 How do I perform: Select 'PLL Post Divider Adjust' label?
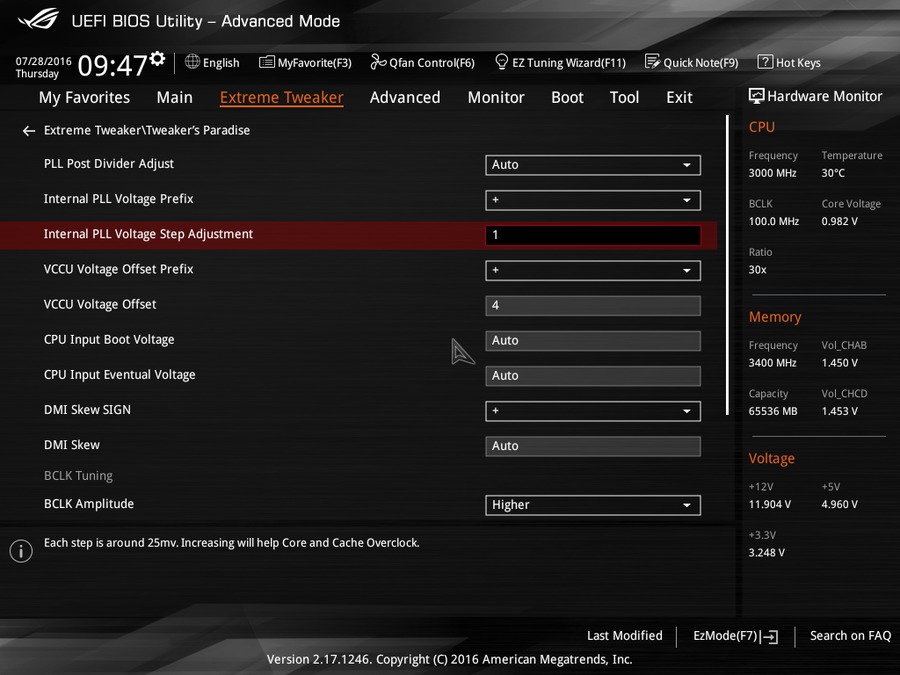[108, 164]
